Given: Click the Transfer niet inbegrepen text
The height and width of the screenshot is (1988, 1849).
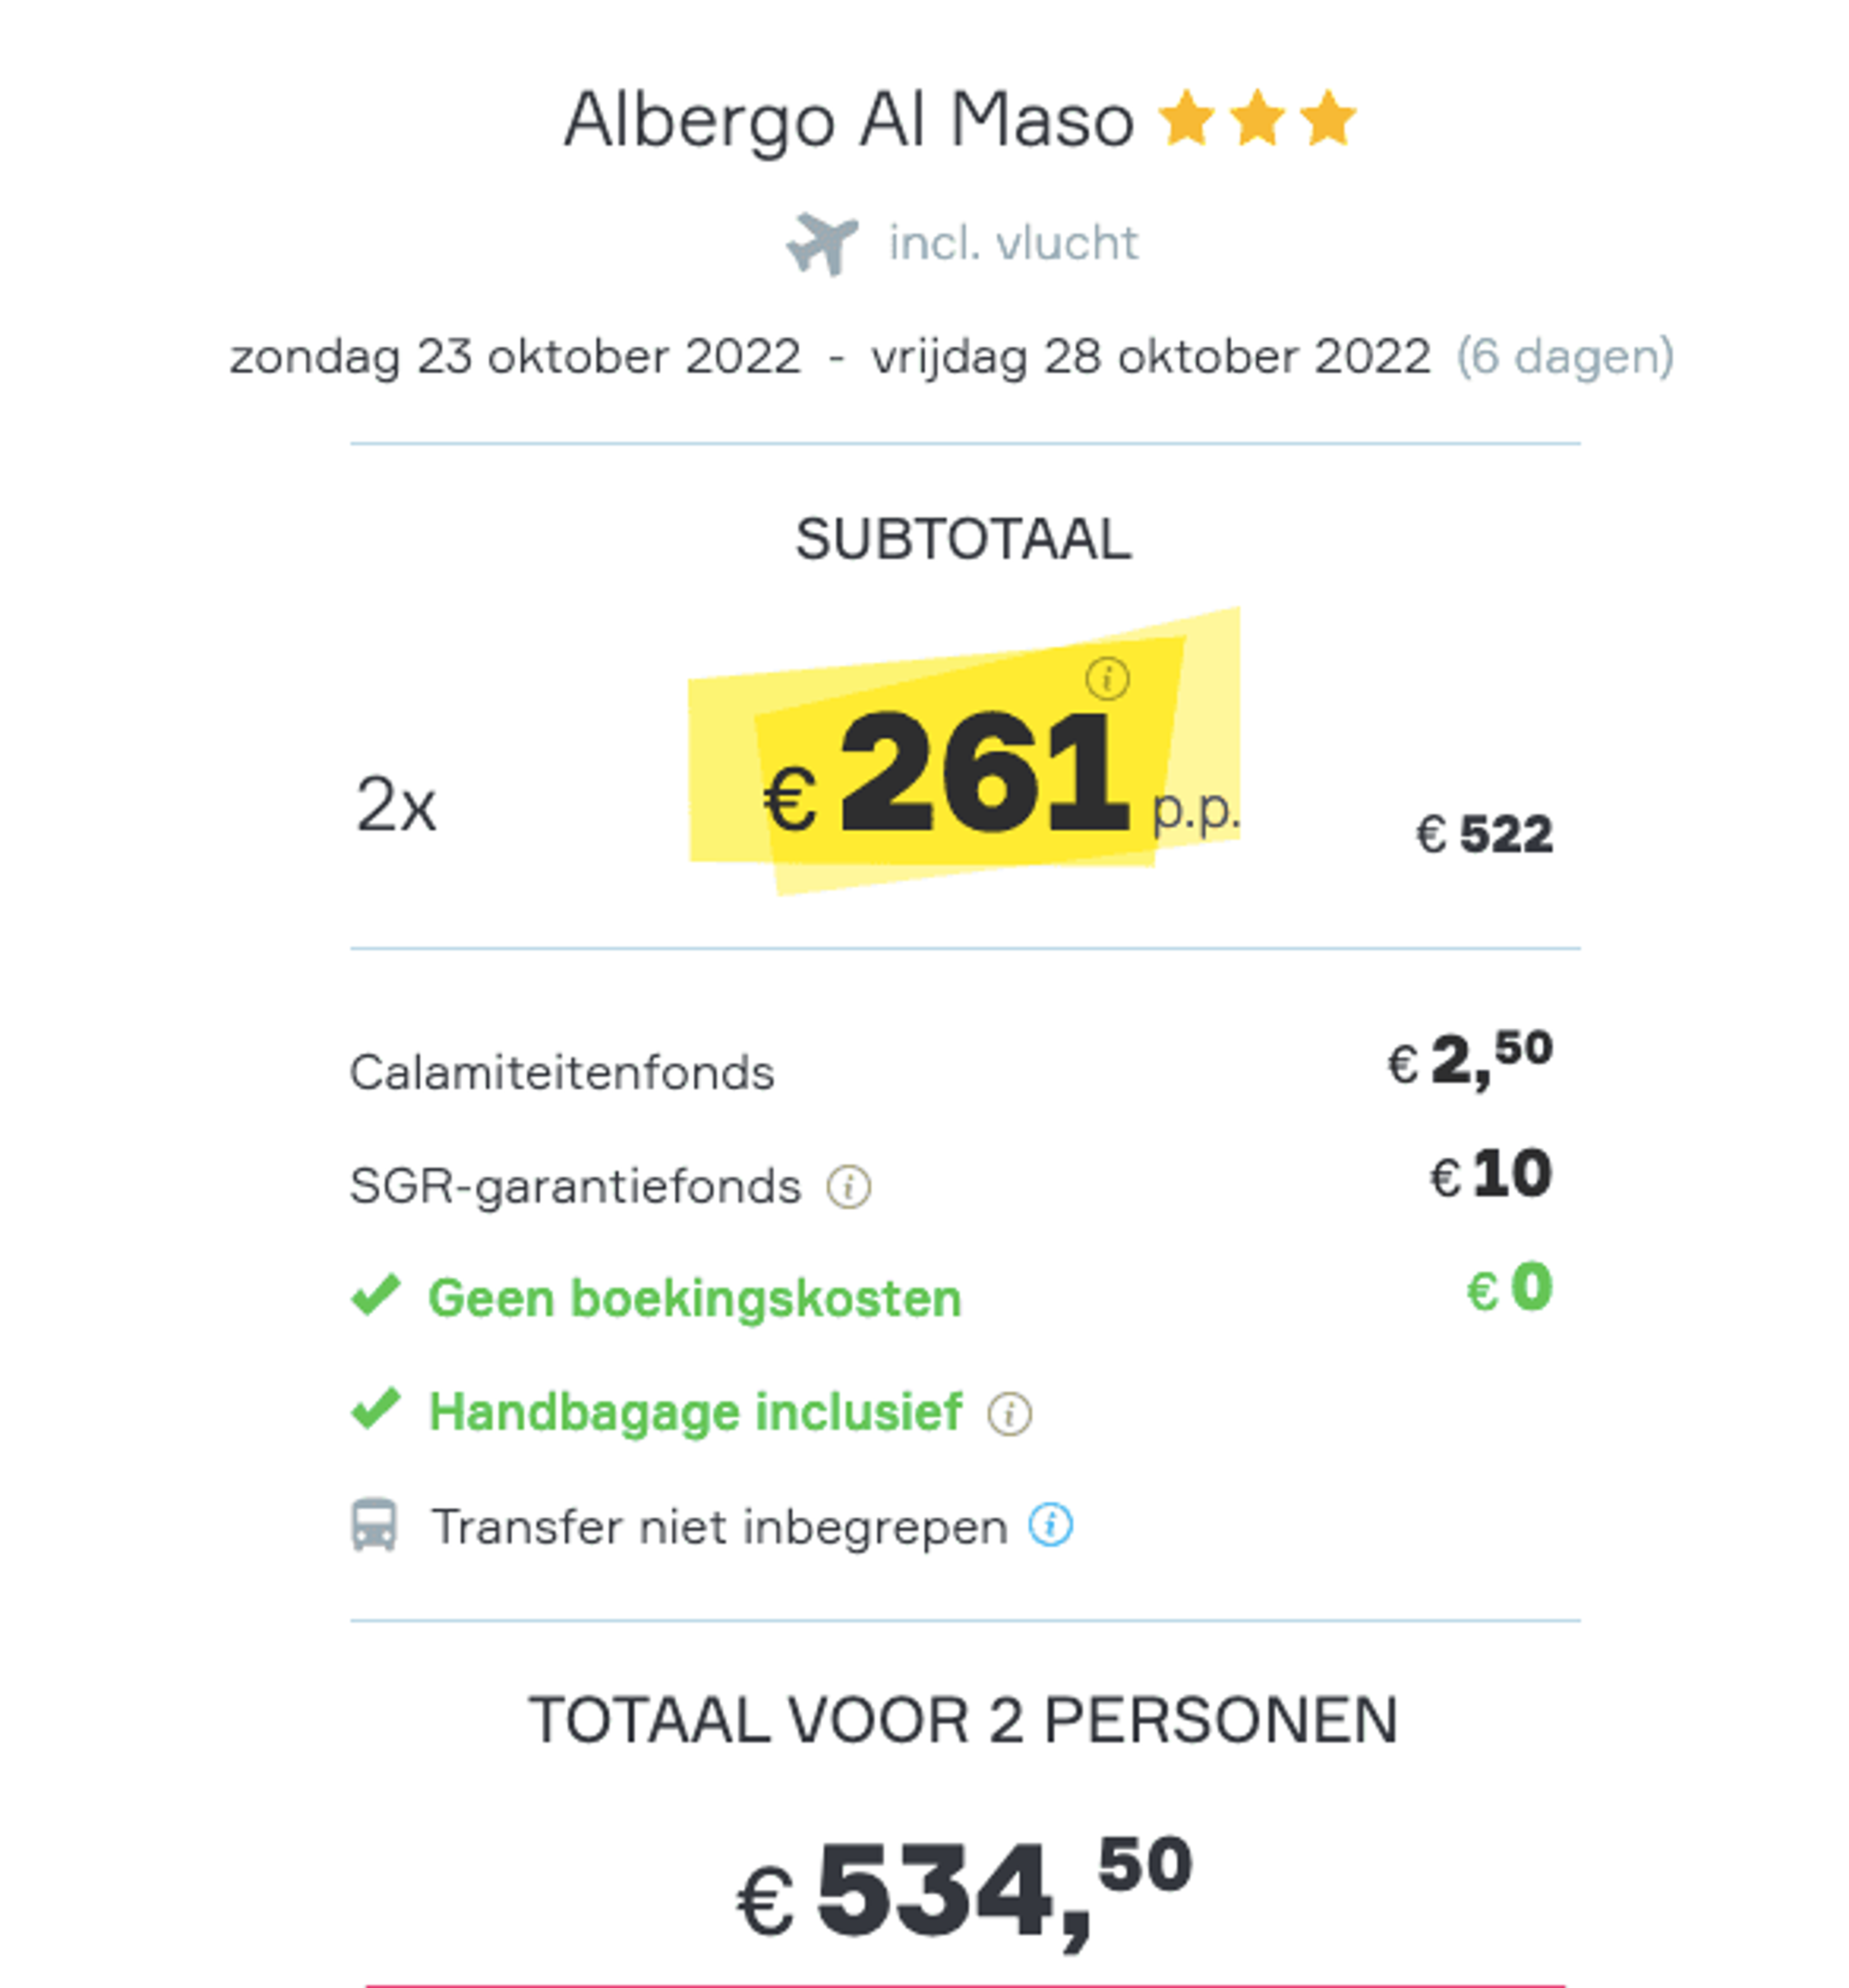Looking at the screenshot, I should point(719,1527).
